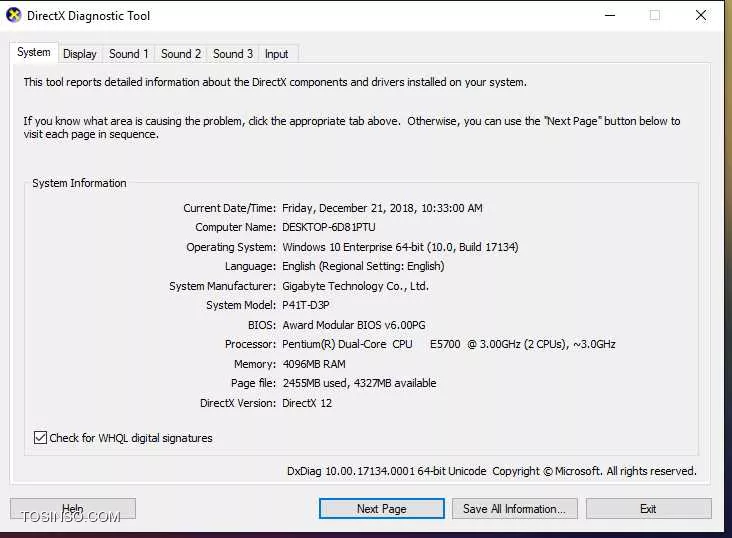Go to the Sound 3 tab
The height and width of the screenshot is (538, 732).
coord(232,54)
